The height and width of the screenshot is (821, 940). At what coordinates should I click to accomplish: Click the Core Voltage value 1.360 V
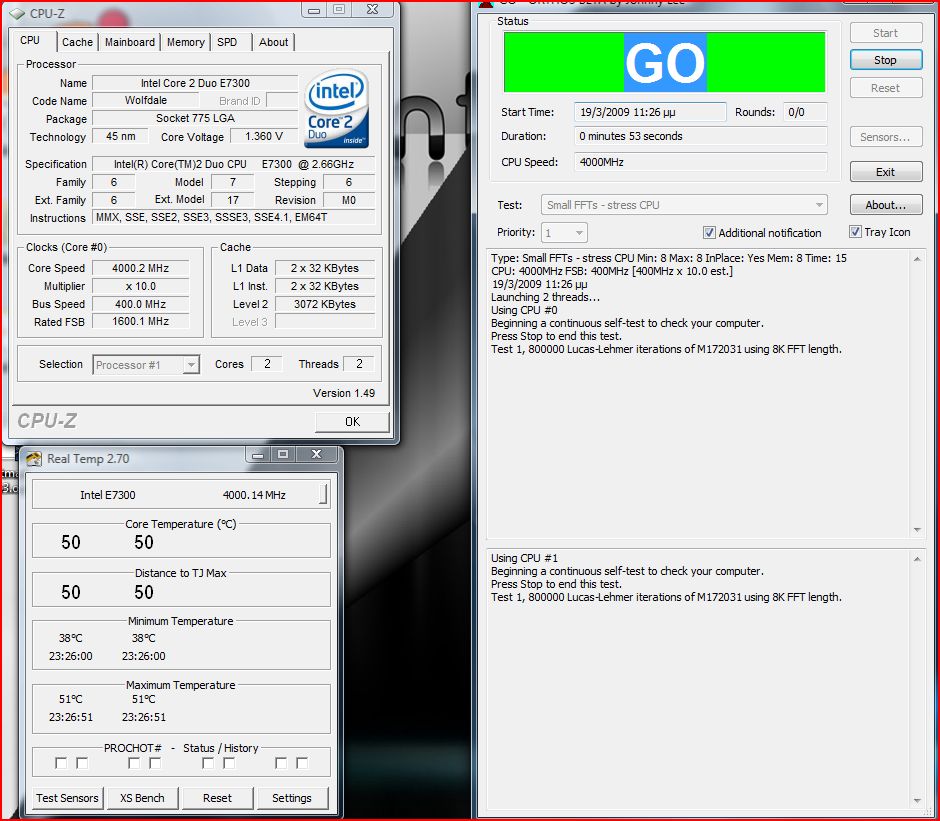tap(264, 136)
